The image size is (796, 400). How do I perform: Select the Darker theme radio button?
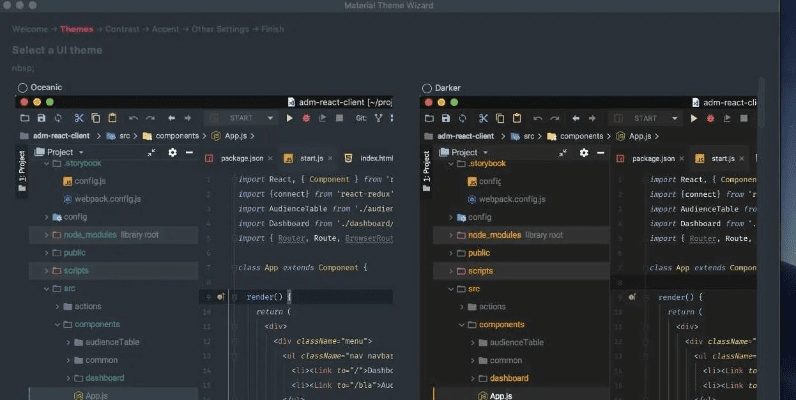(427, 88)
